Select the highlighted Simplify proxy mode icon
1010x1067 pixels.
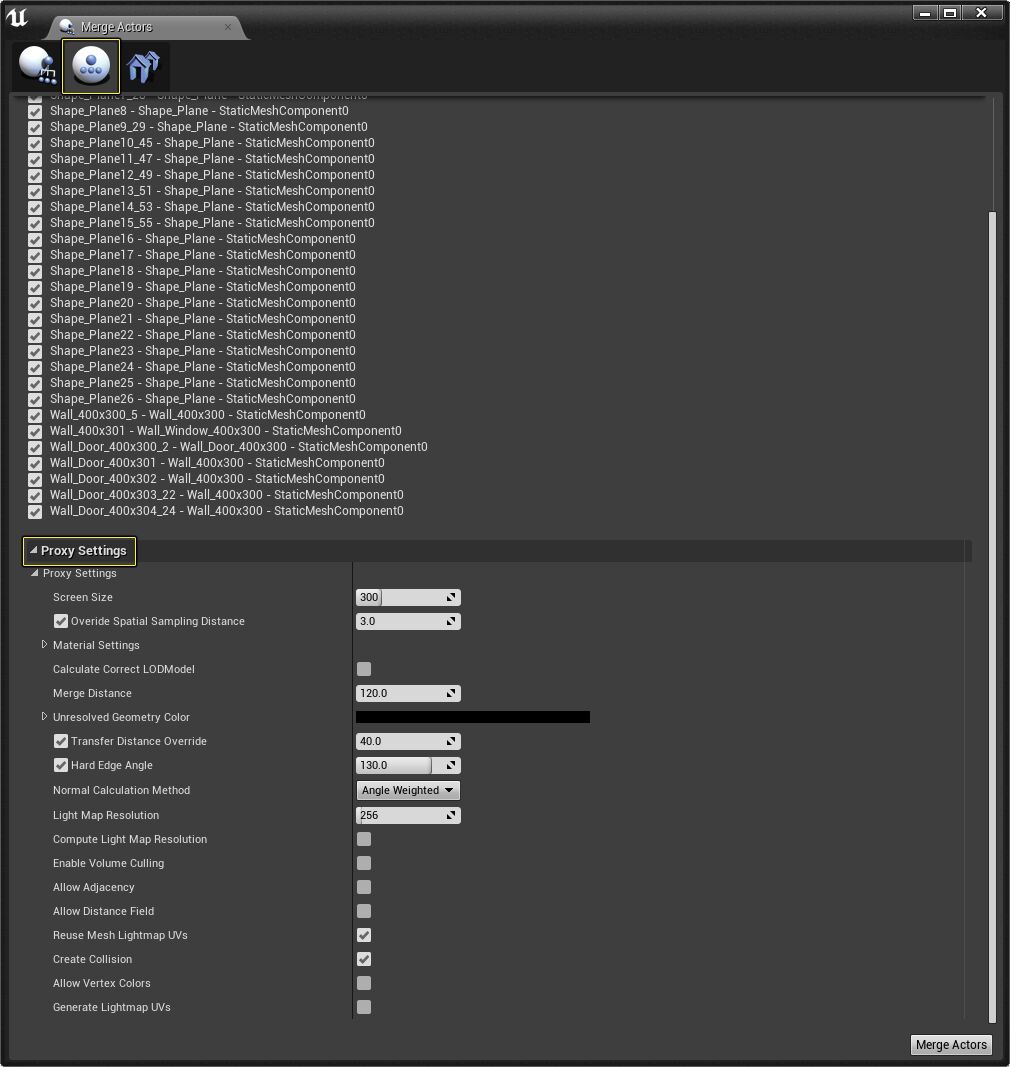click(90, 65)
